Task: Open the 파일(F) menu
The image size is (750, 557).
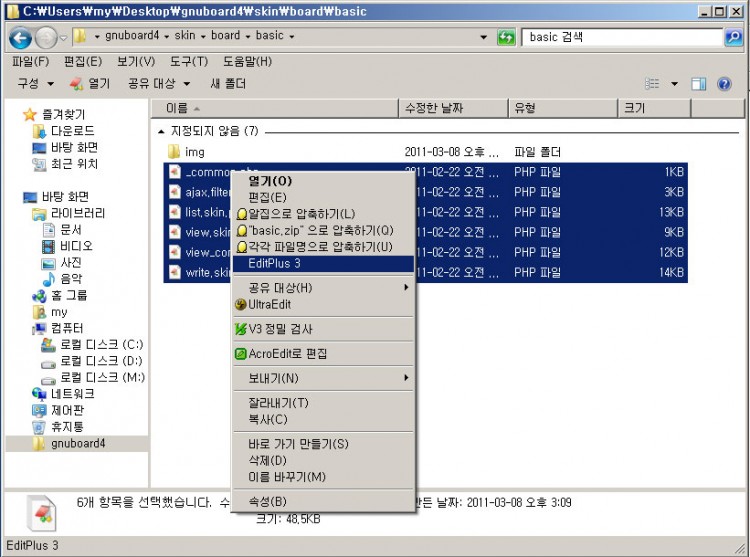Action: pos(31,62)
